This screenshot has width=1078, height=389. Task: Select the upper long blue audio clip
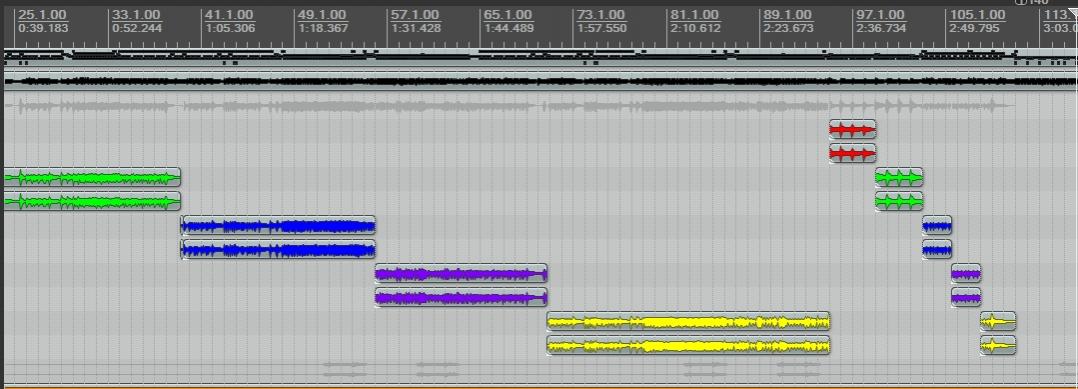point(278,225)
